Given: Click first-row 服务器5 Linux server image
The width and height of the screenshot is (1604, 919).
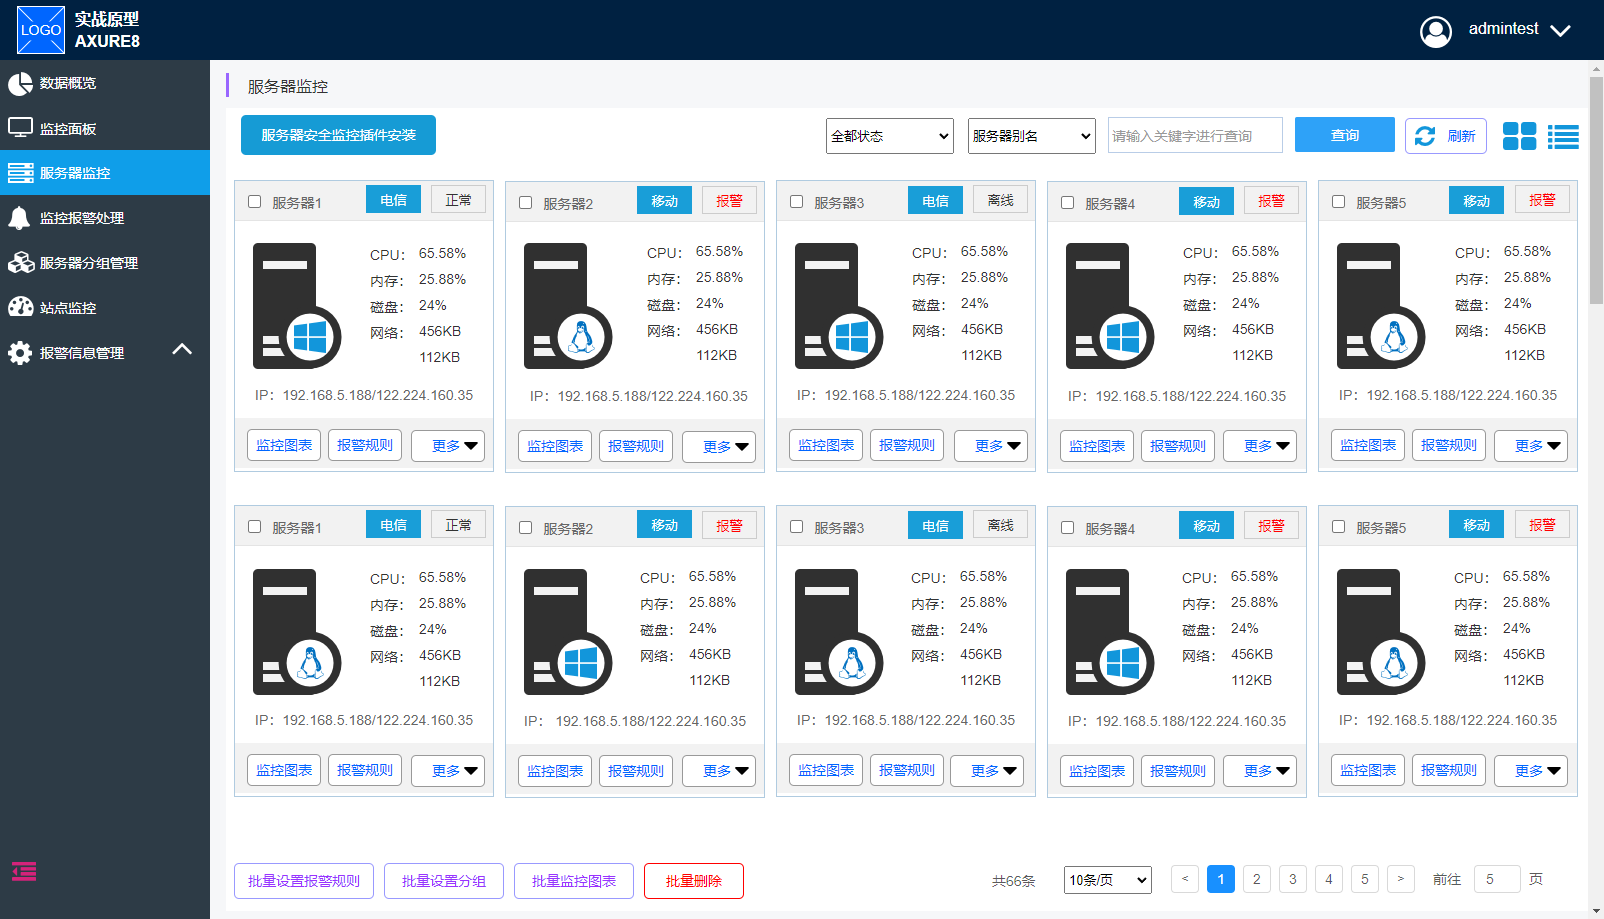Looking at the screenshot, I should [x=1381, y=306].
